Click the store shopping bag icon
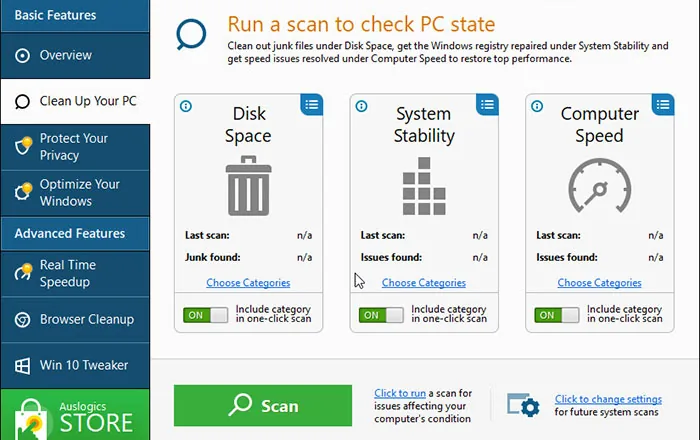 tap(31, 419)
